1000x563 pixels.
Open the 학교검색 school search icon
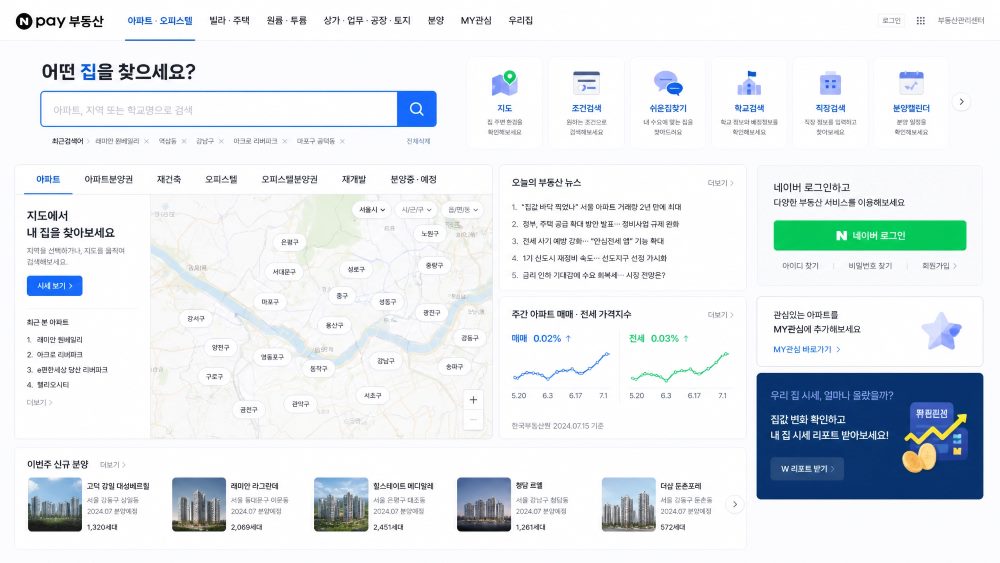749,84
